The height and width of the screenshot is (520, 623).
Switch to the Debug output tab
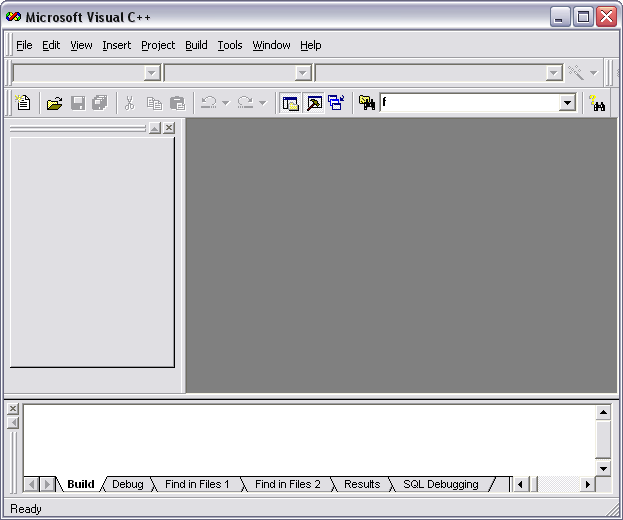pos(128,484)
